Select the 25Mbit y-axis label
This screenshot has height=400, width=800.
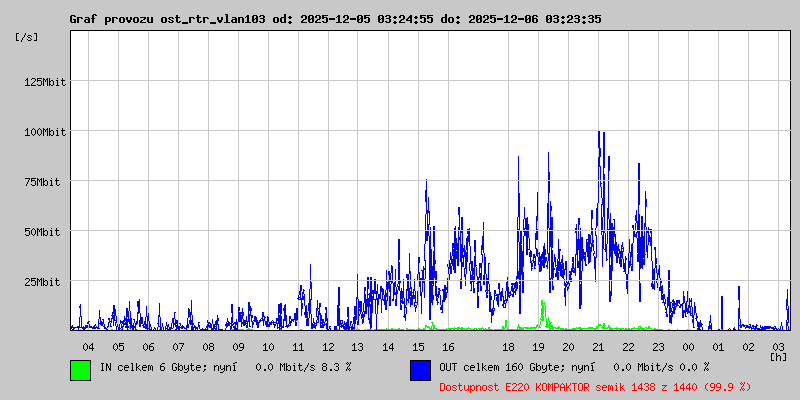pyautogui.click(x=44, y=282)
